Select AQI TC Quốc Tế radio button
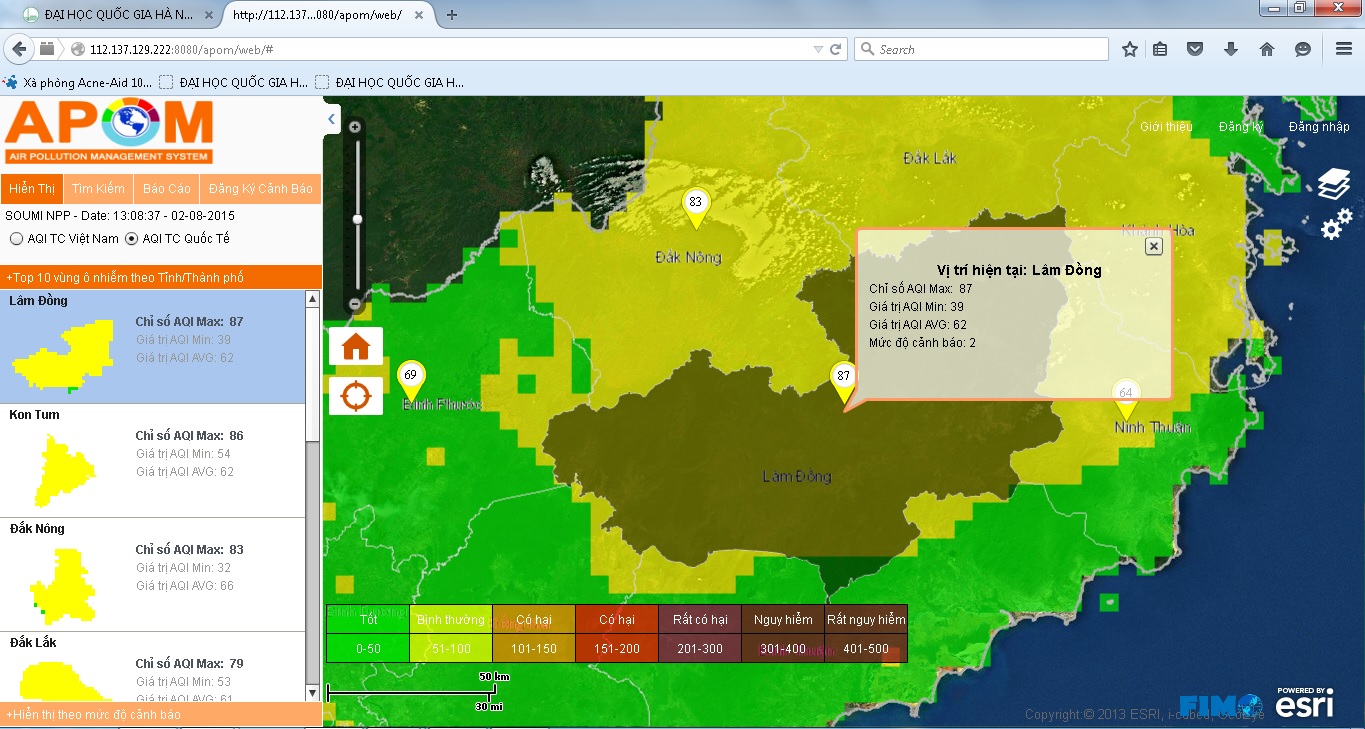This screenshot has width=1365, height=729. click(132, 239)
